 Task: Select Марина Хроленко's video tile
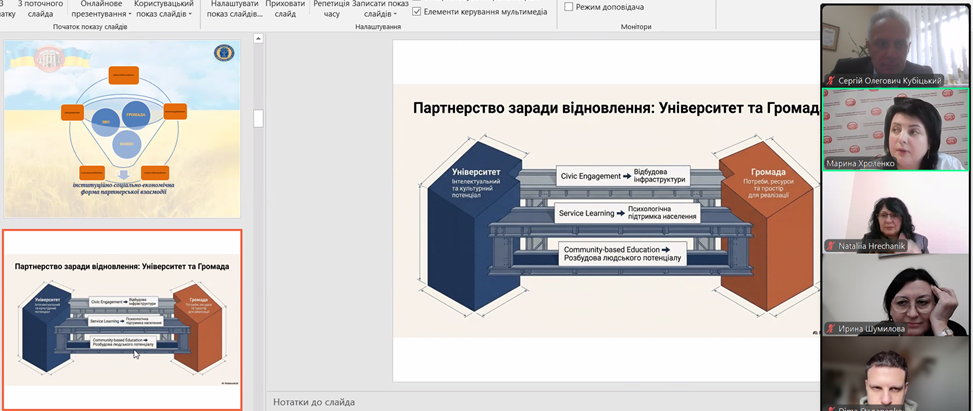[x=895, y=129]
